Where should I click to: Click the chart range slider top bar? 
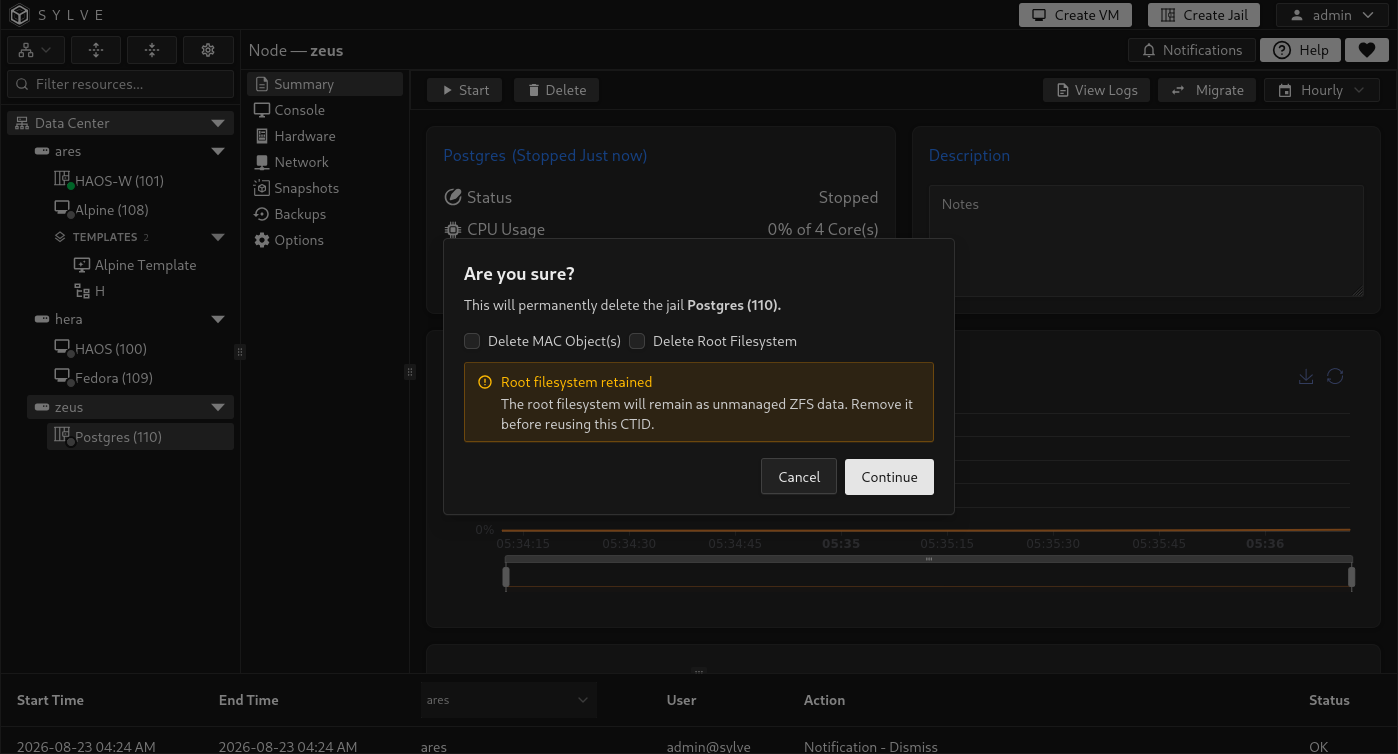click(x=928, y=559)
